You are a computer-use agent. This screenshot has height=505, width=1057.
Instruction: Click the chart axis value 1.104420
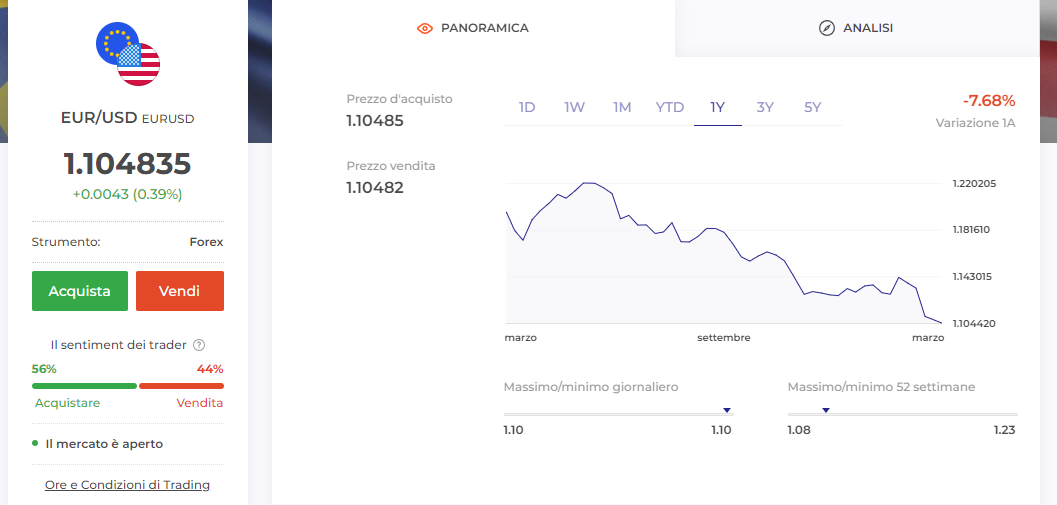pyautogui.click(x=974, y=324)
